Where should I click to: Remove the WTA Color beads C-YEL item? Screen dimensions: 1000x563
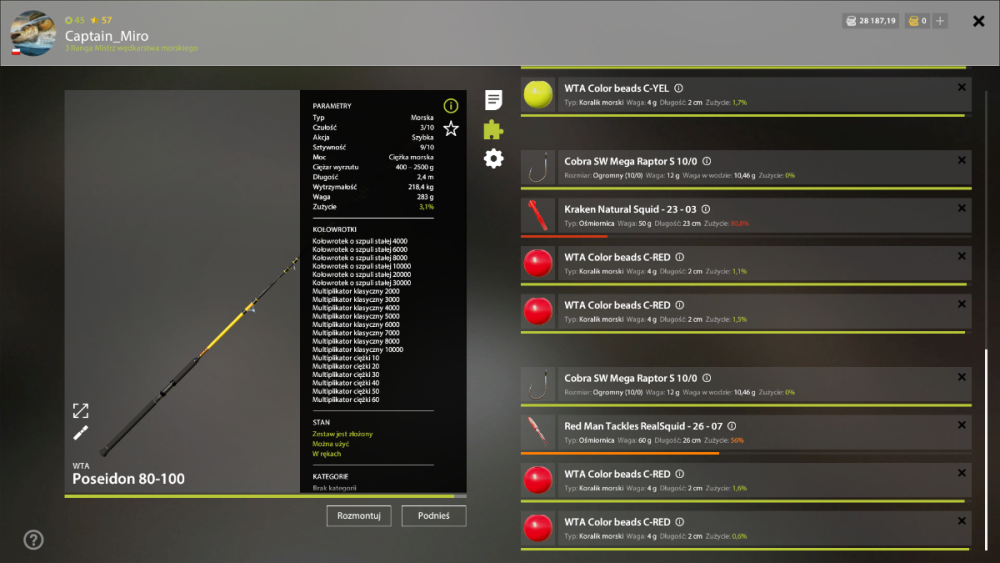click(x=962, y=87)
